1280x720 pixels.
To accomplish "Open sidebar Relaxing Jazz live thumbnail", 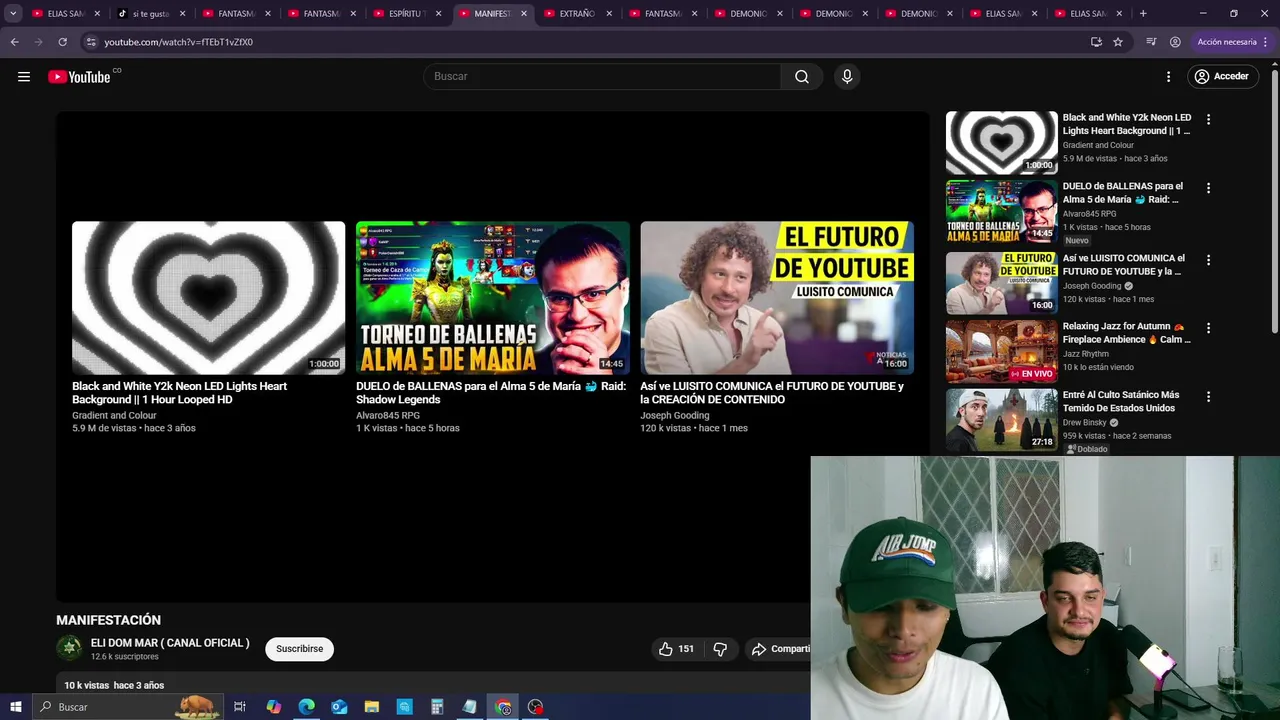I will coord(1001,351).
